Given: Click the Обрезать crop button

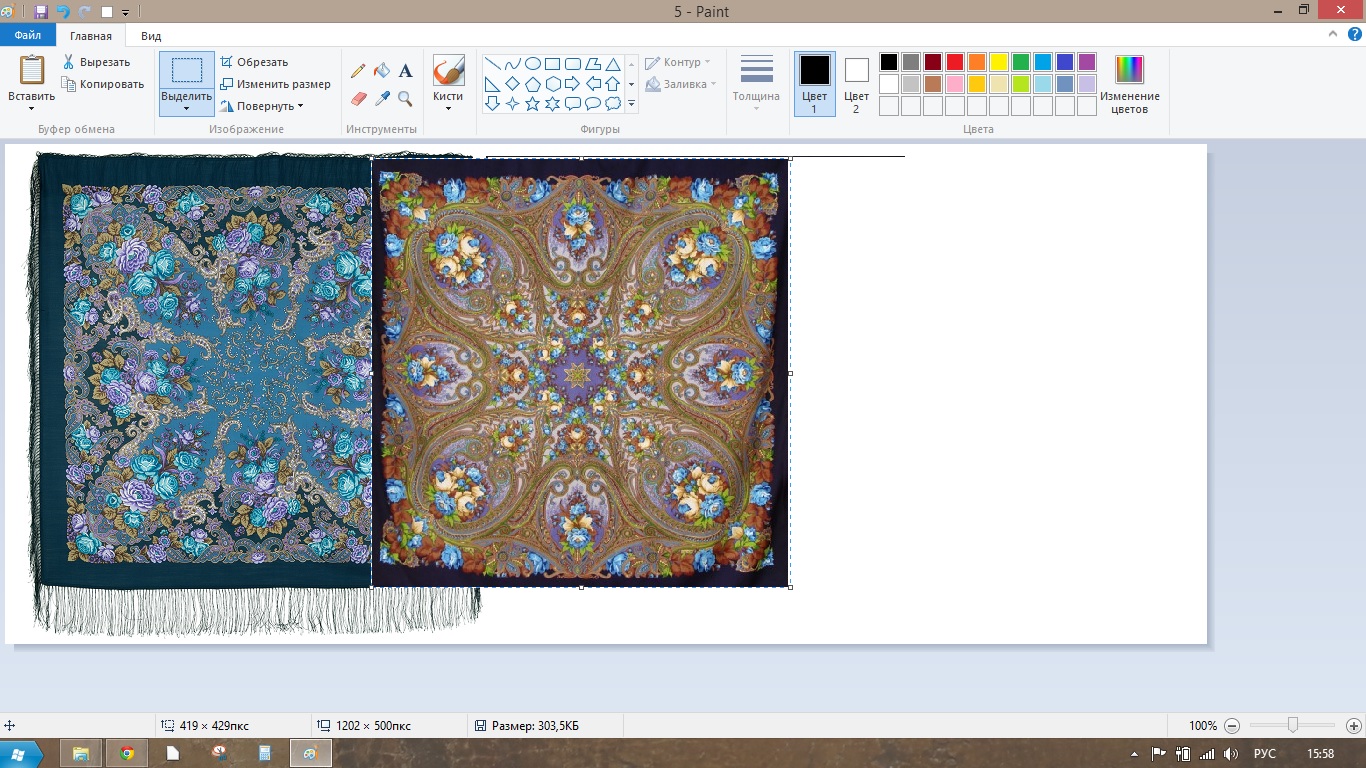Looking at the screenshot, I should click(x=254, y=62).
